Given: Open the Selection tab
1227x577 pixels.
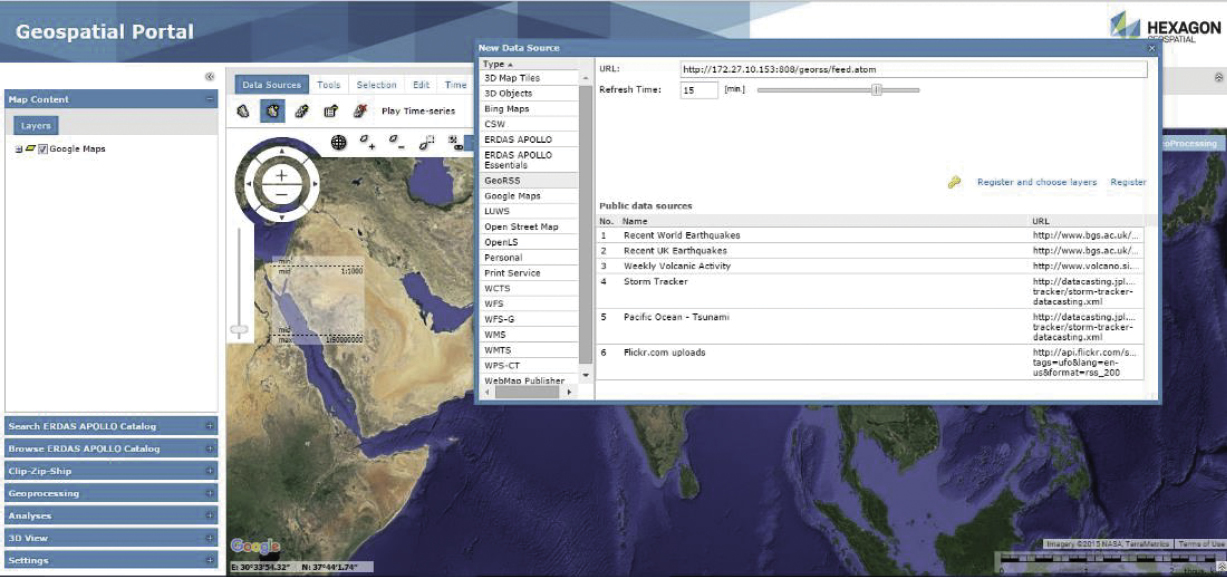Looking at the screenshot, I should (x=378, y=84).
